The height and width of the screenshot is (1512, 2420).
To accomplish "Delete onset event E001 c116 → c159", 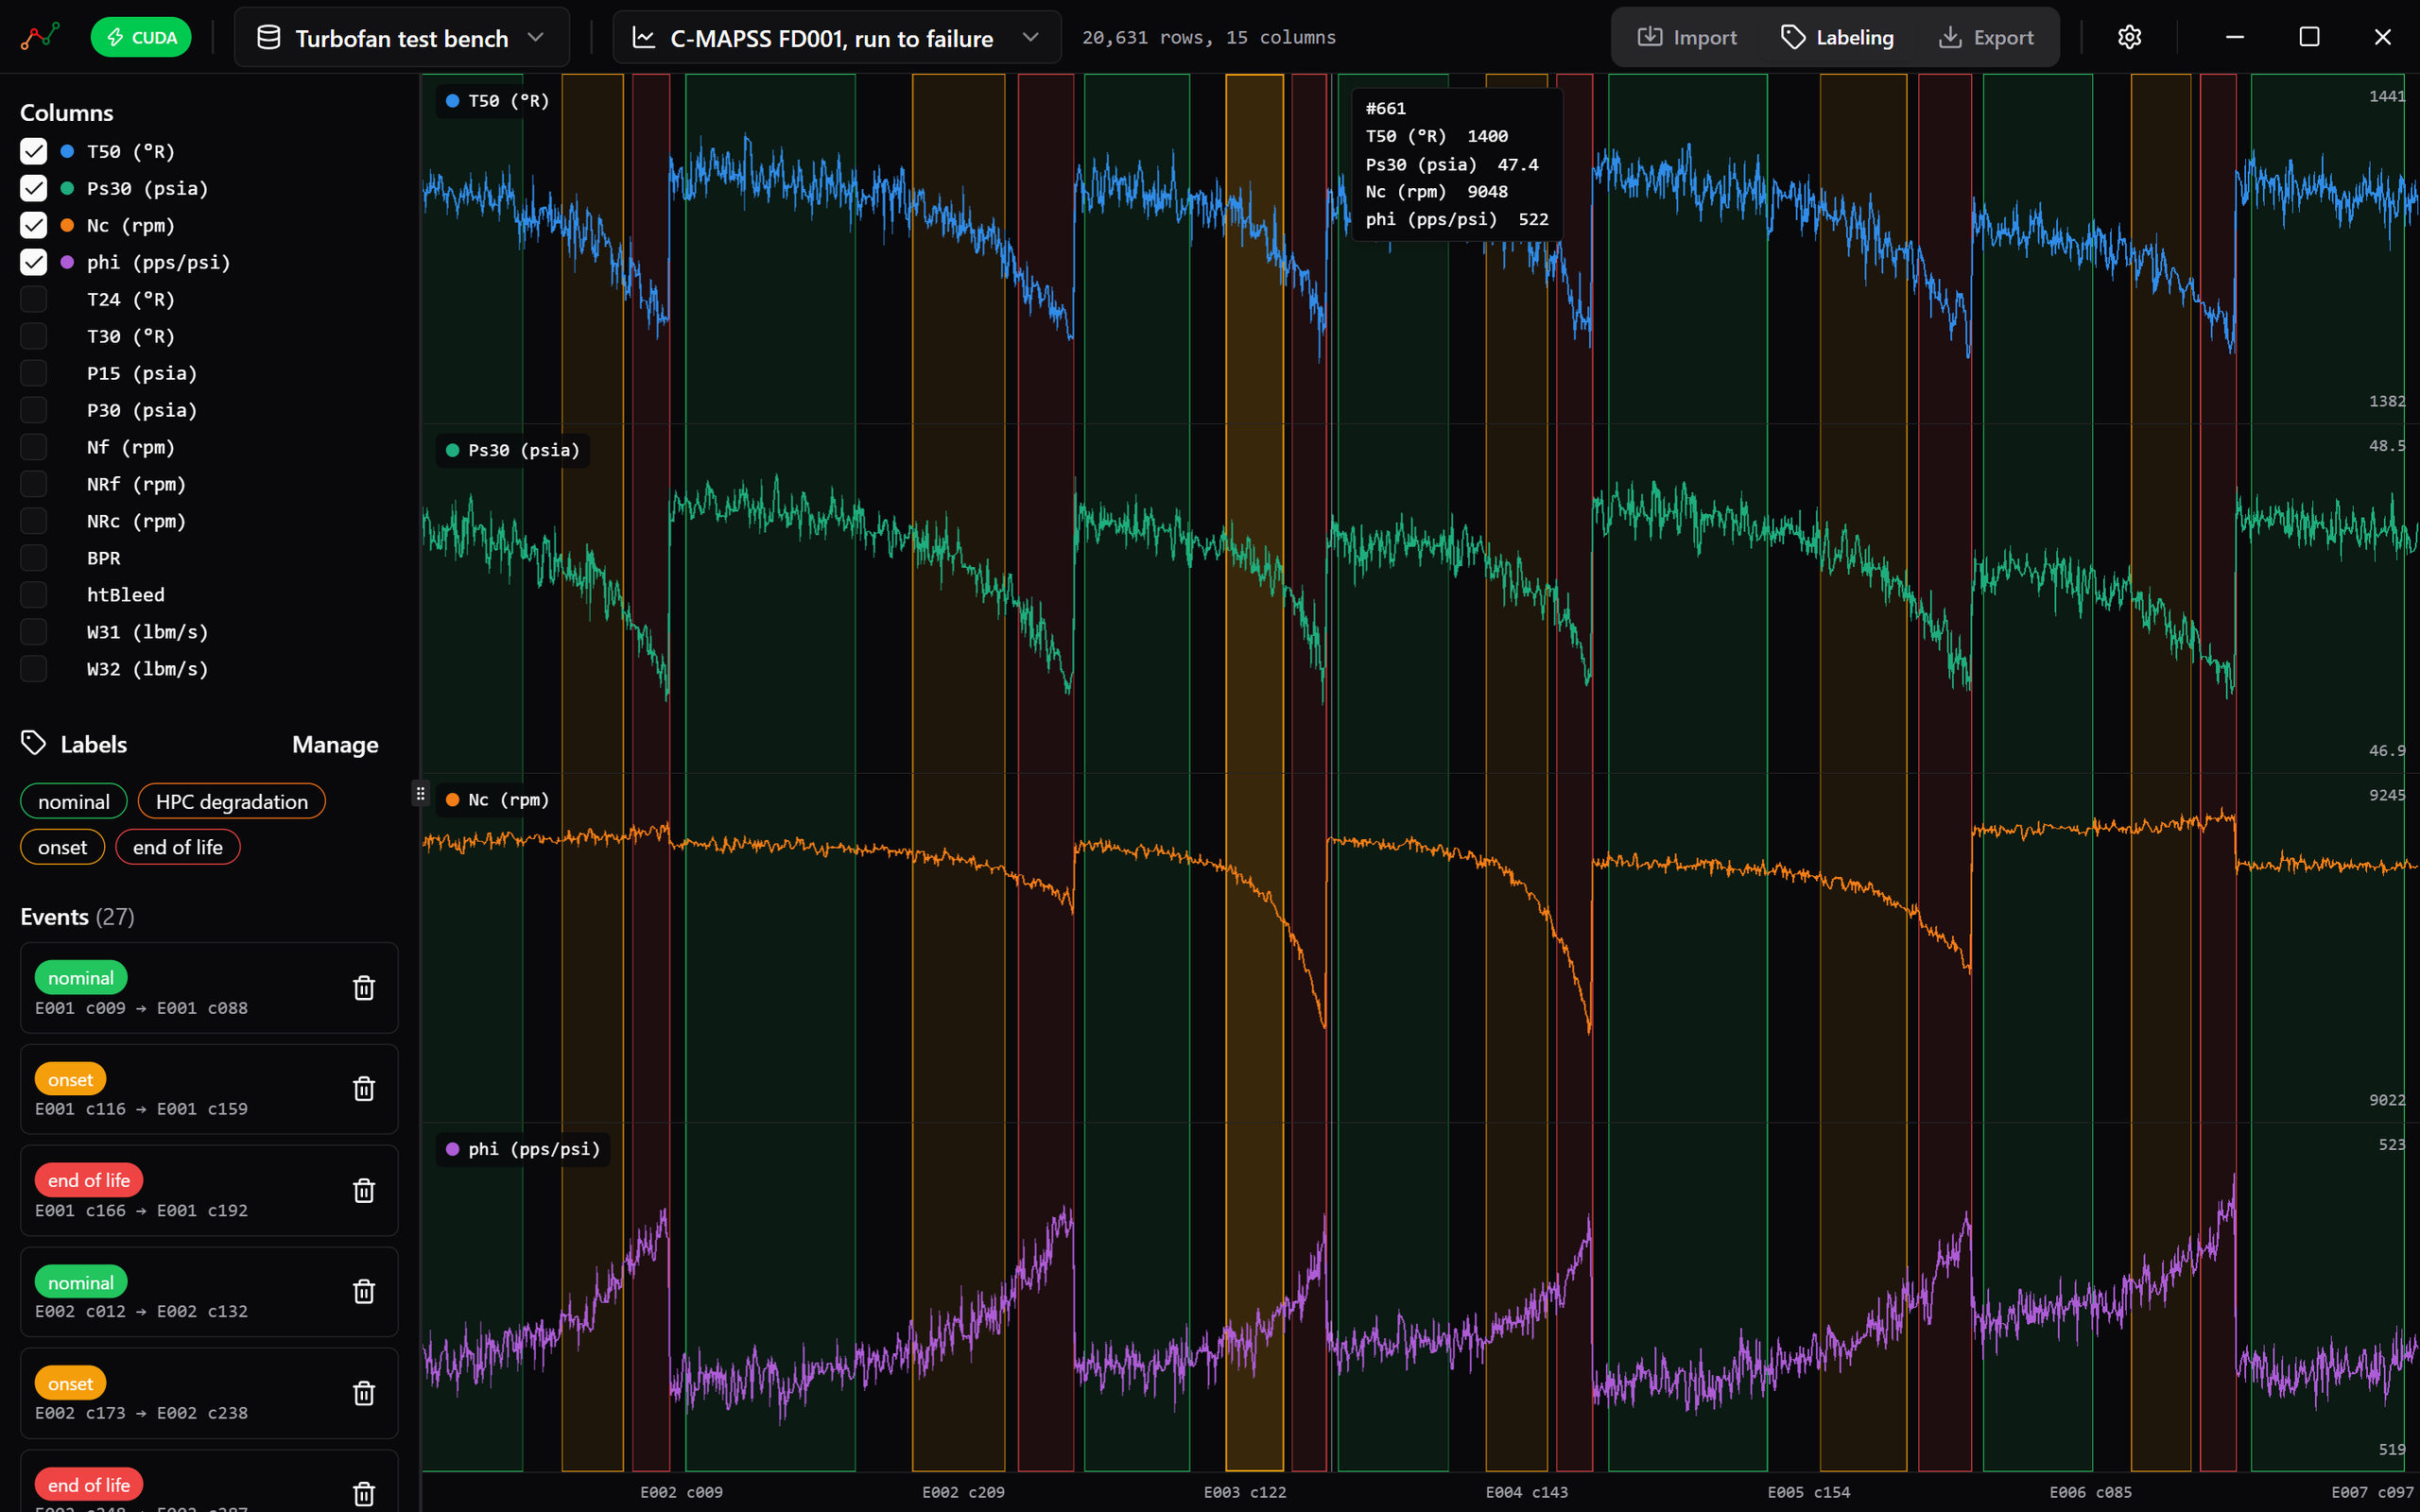I will pos(364,1089).
